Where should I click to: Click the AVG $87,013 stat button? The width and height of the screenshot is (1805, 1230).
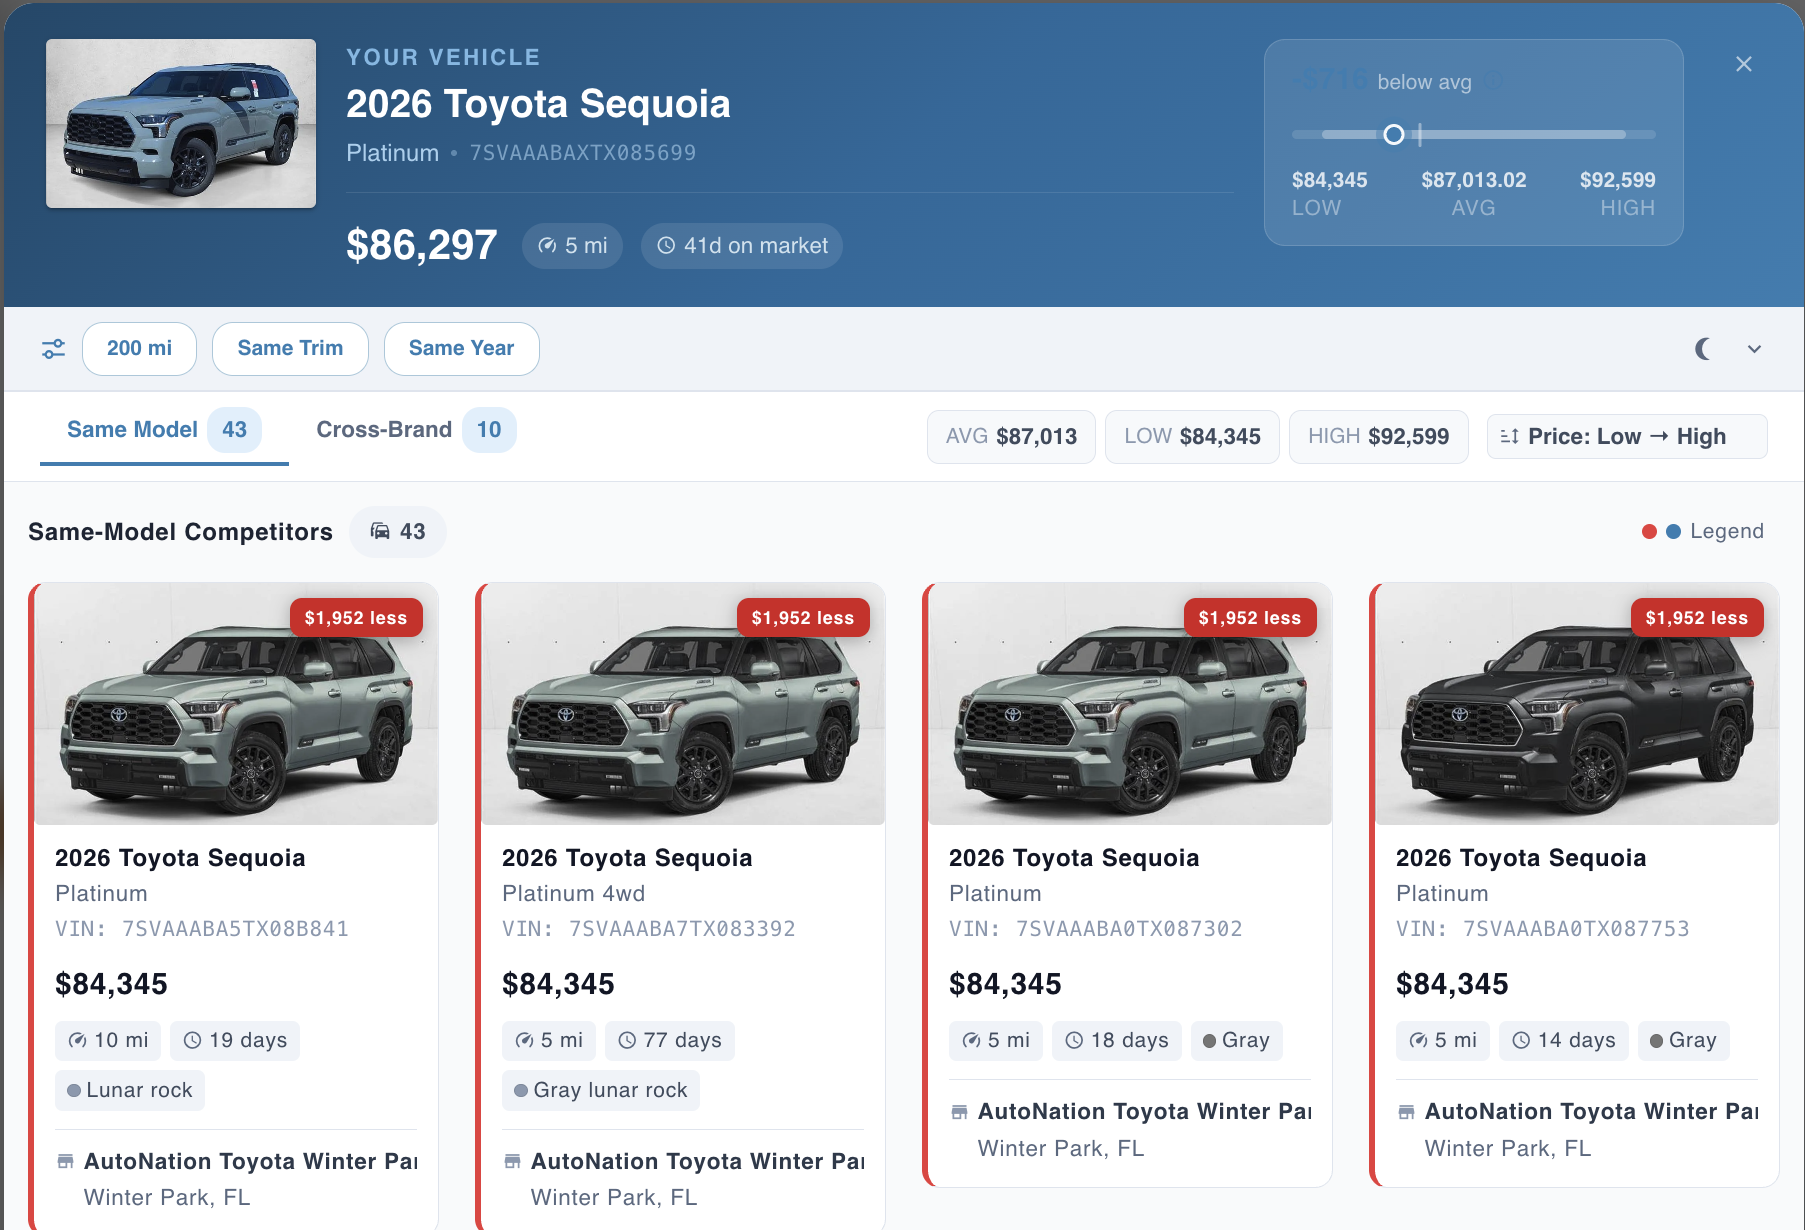[x=1011, y=437]
